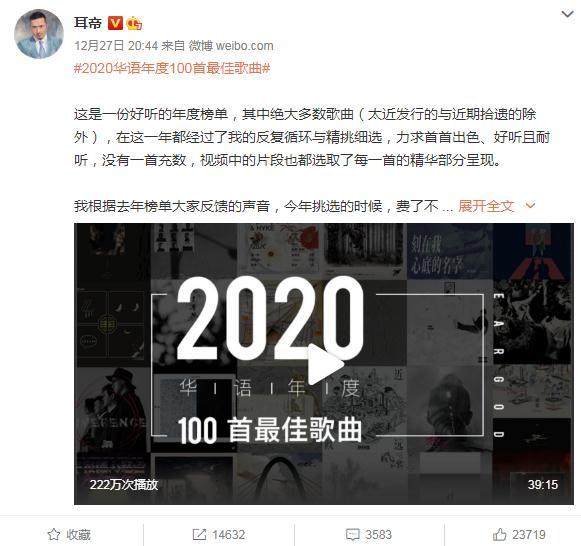The height and width of the screenshot is (546, 581).
Task: Open hashtag #2020华语年度100首最佳歌曲#
Action: click(172, 68)
